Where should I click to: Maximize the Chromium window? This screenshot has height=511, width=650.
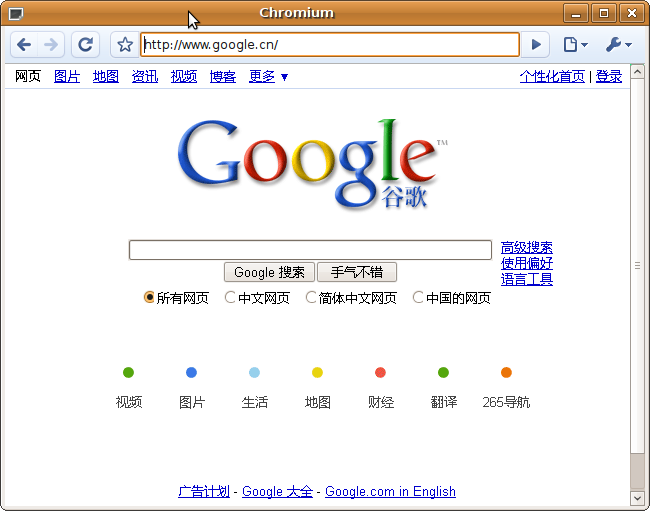[x=604, y=14]
